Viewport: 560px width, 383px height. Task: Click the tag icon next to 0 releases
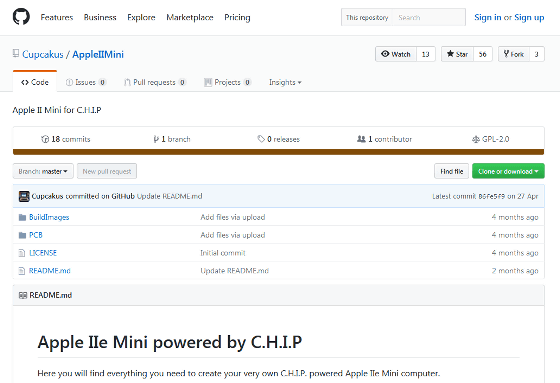(261, 139)
